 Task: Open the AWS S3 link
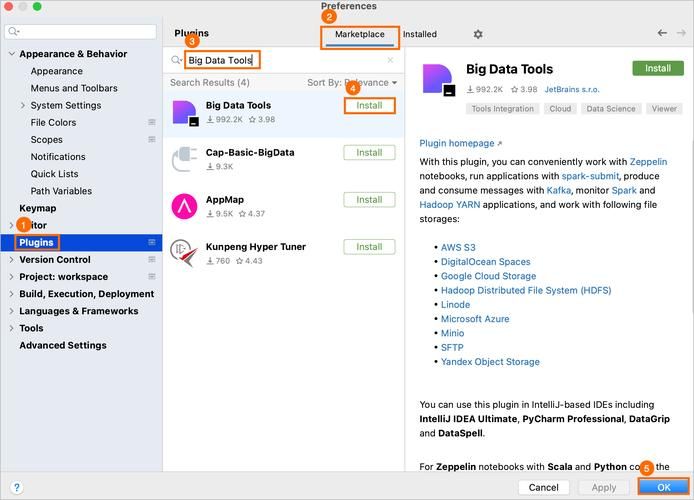point(458,247)
